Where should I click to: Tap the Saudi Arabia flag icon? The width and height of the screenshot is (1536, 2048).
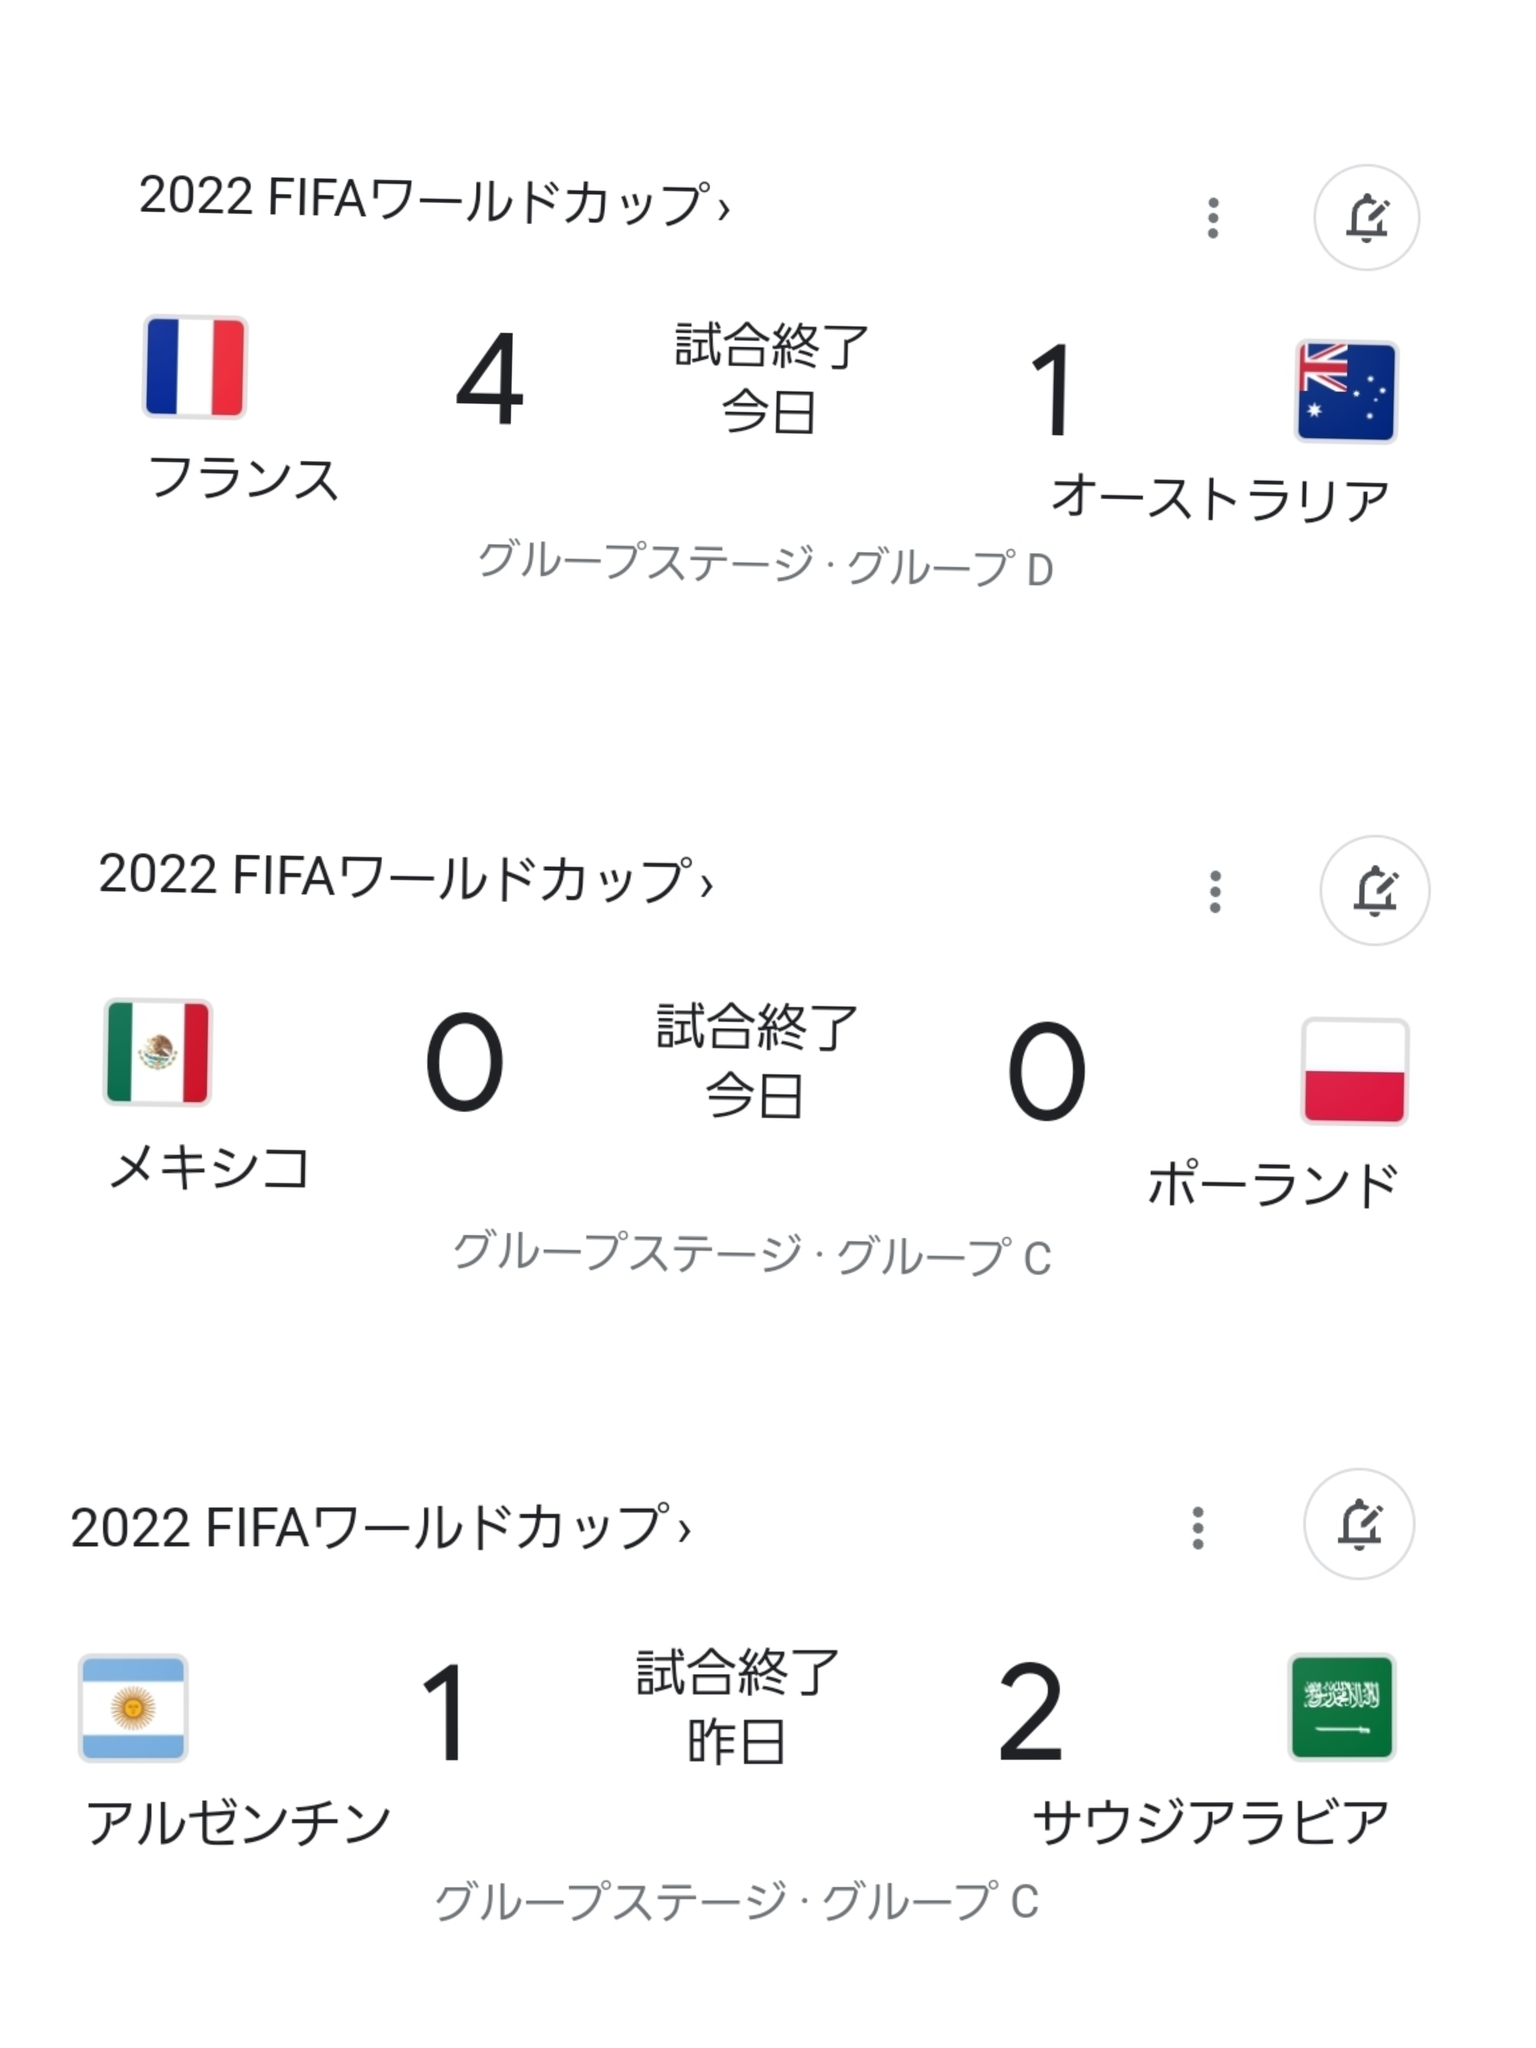click(x=1341, y=1706)
